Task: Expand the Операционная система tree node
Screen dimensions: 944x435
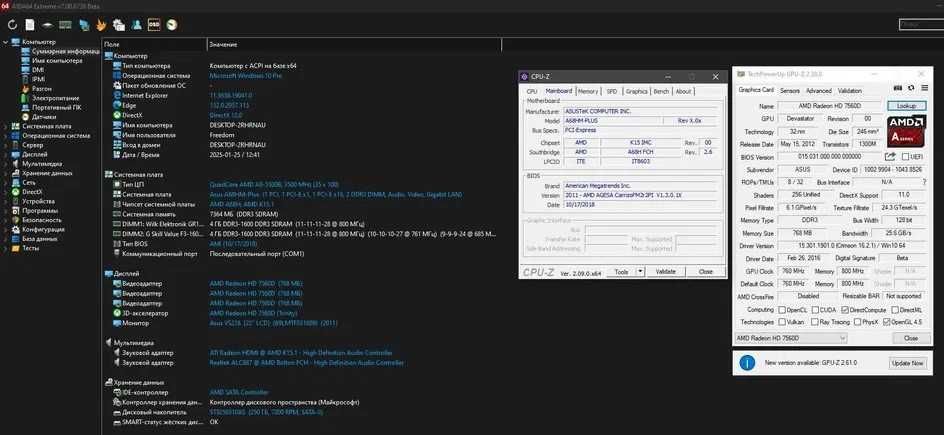Action: [5, 135]
